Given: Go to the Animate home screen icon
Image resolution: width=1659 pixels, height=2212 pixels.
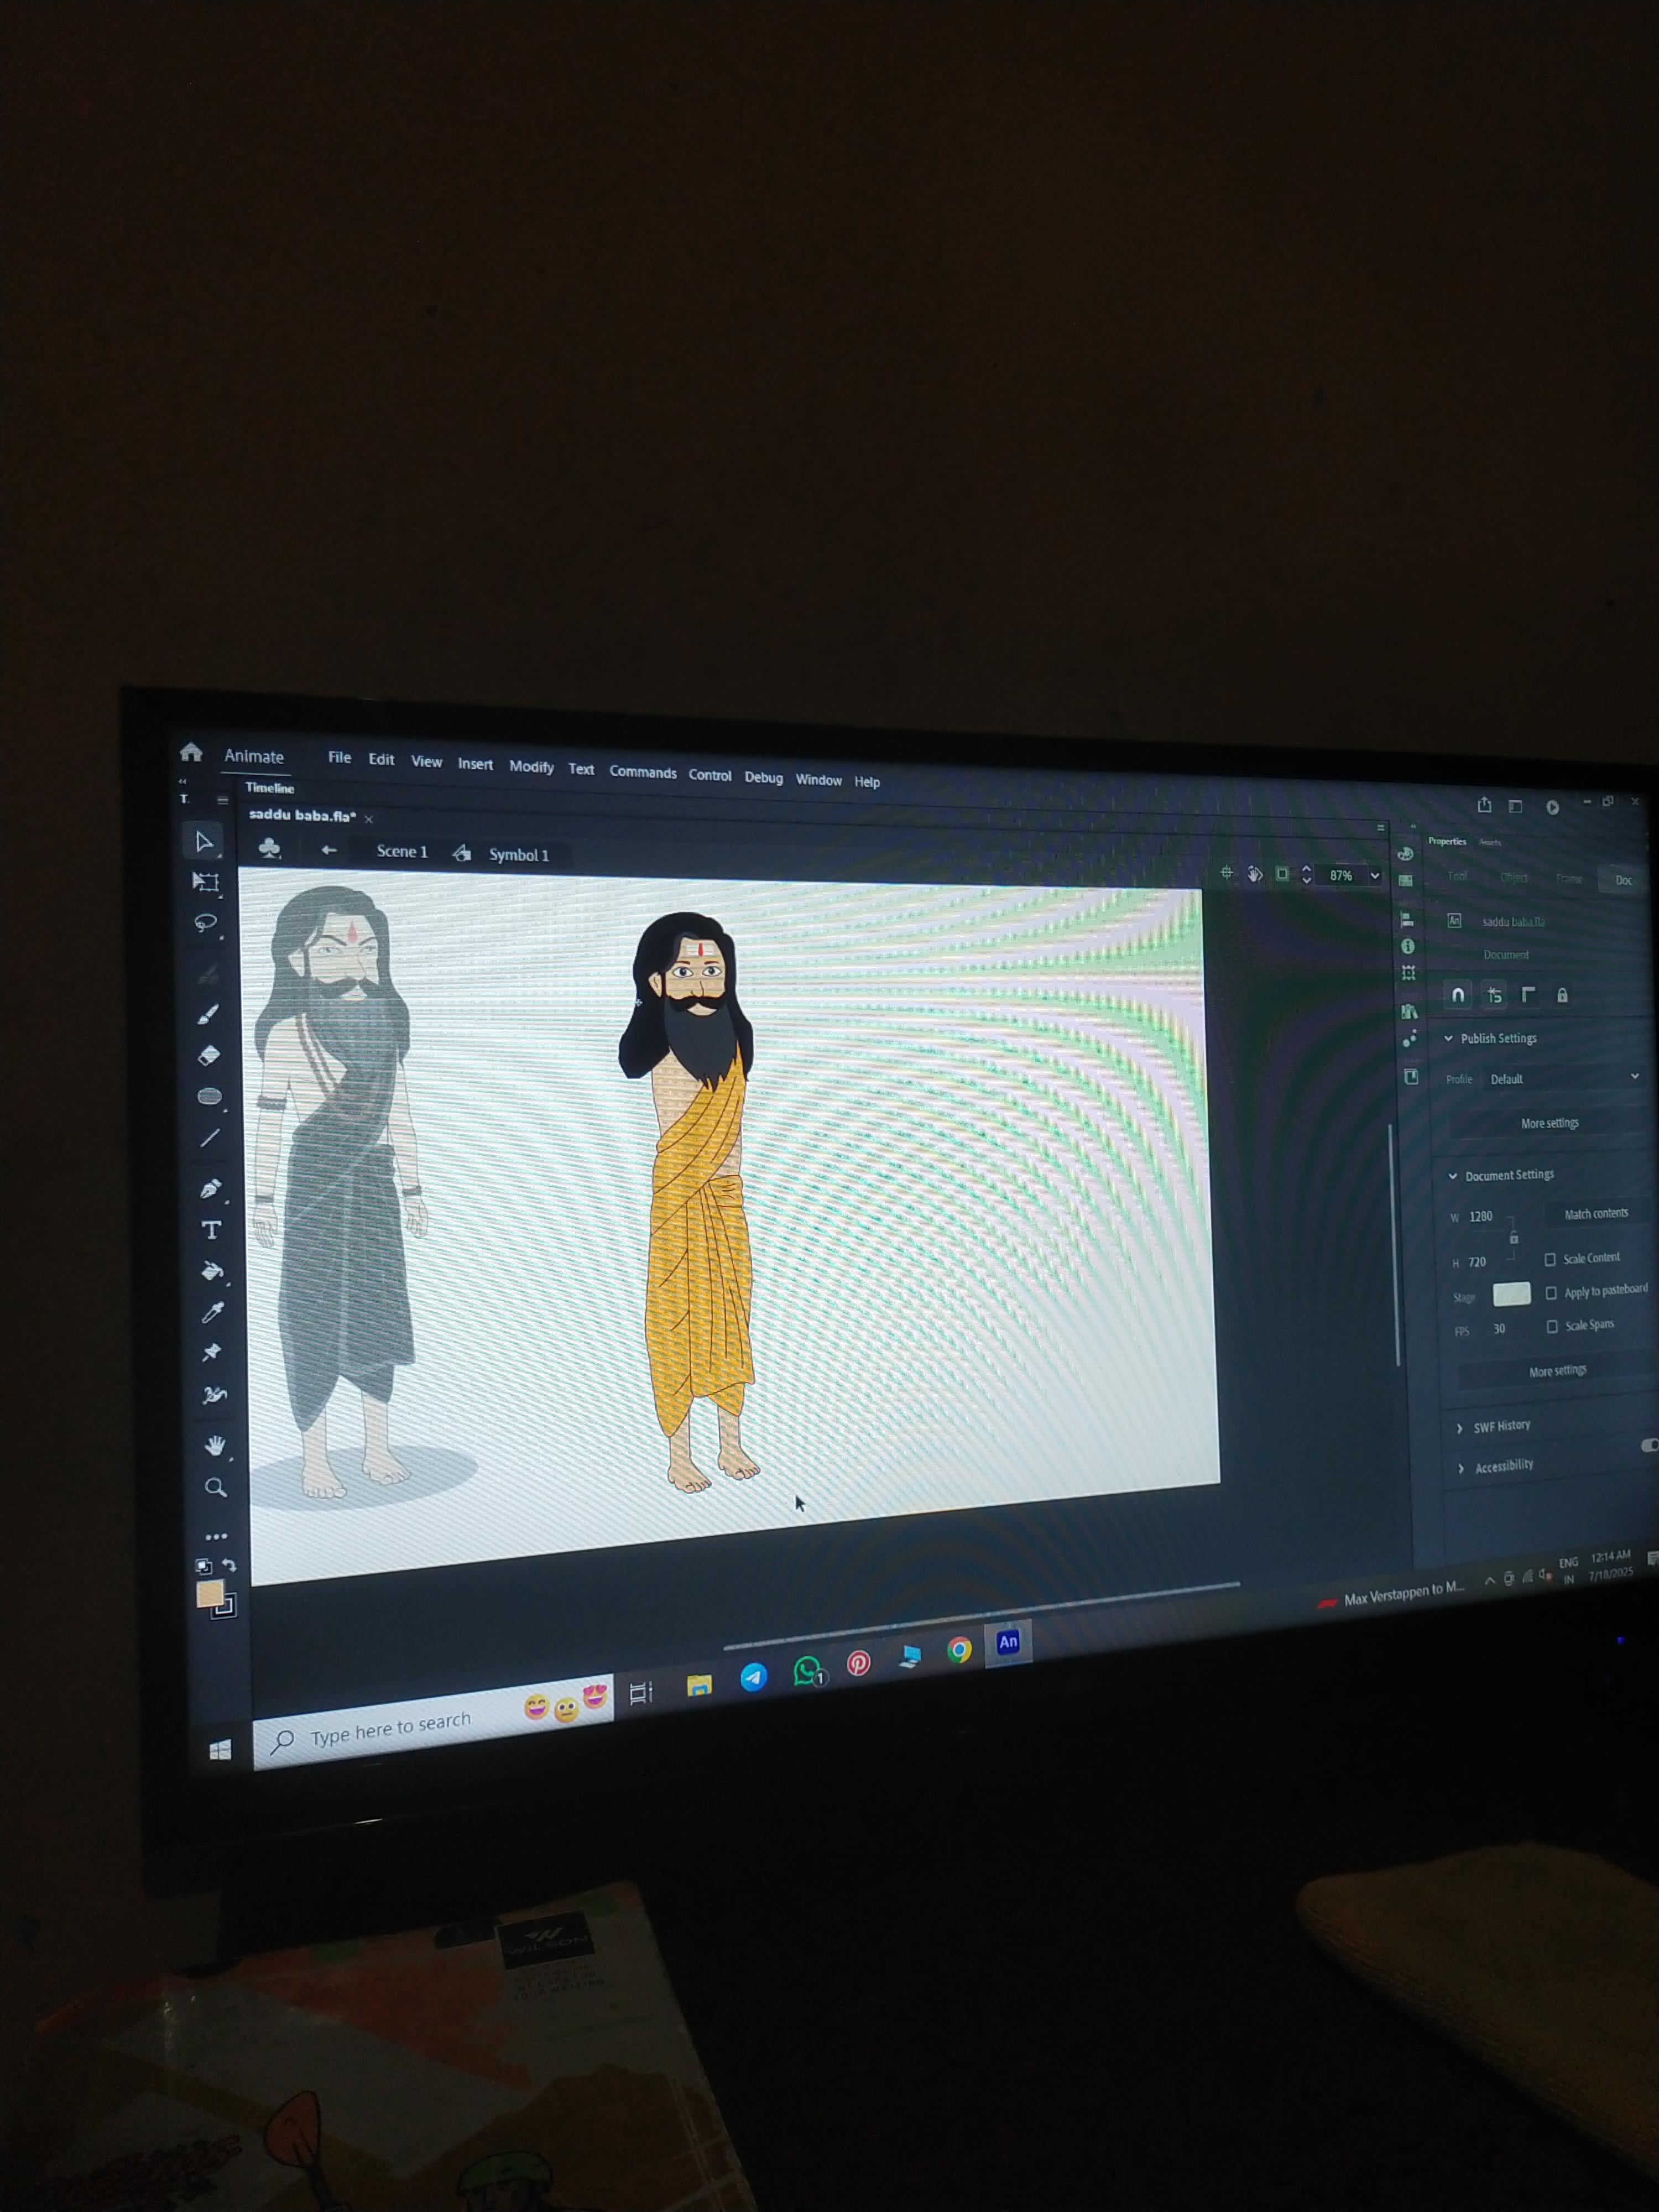Looking at the screenshot, I should point(191,752).
